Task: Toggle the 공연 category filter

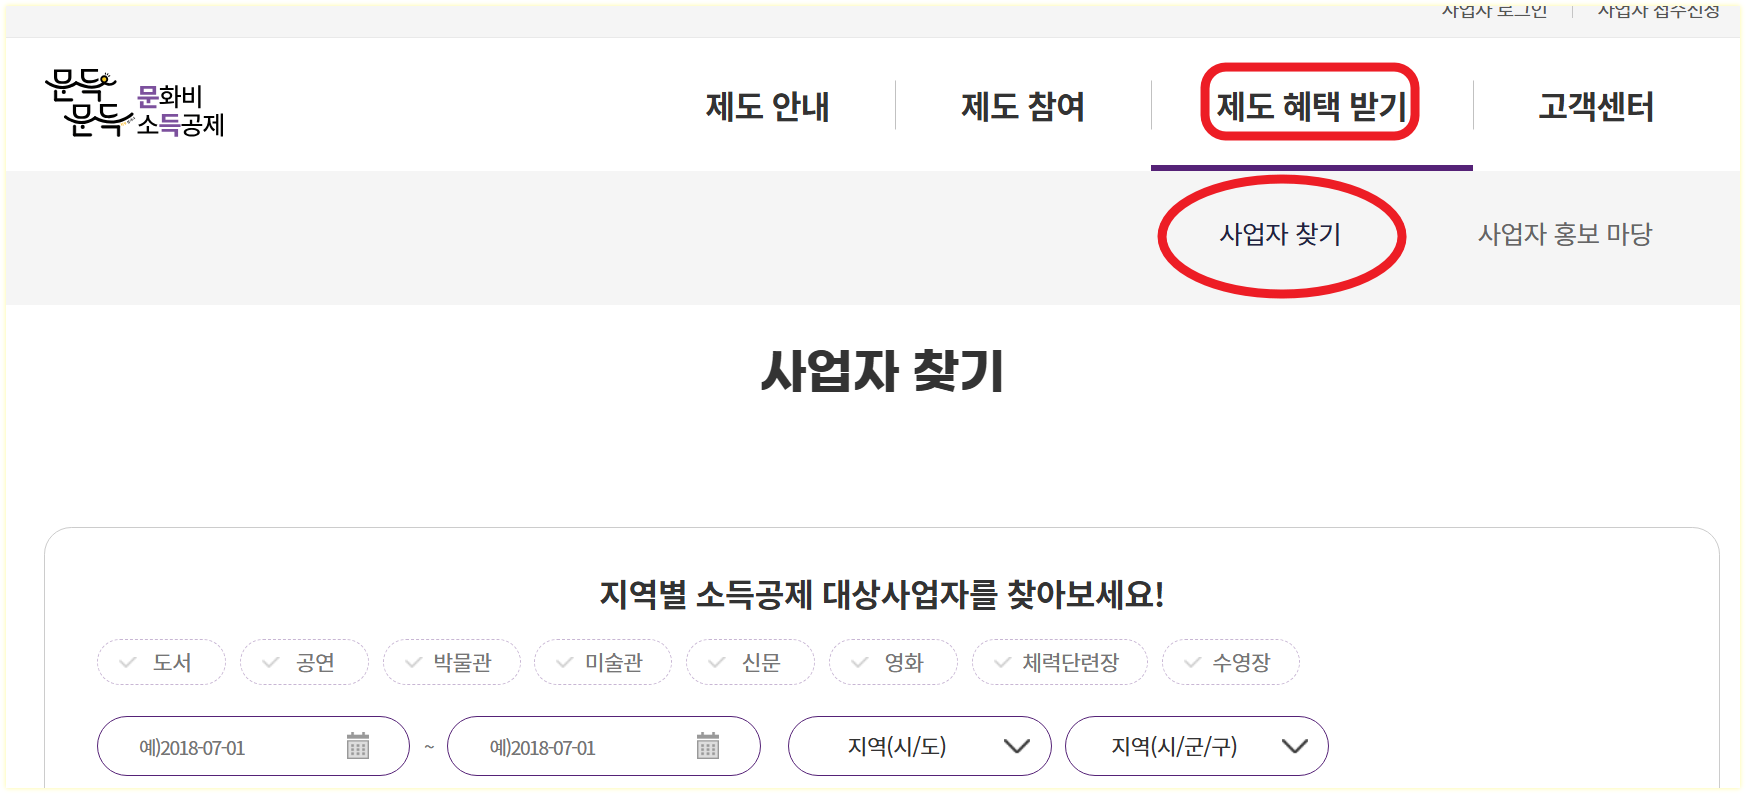Action: 306,662
